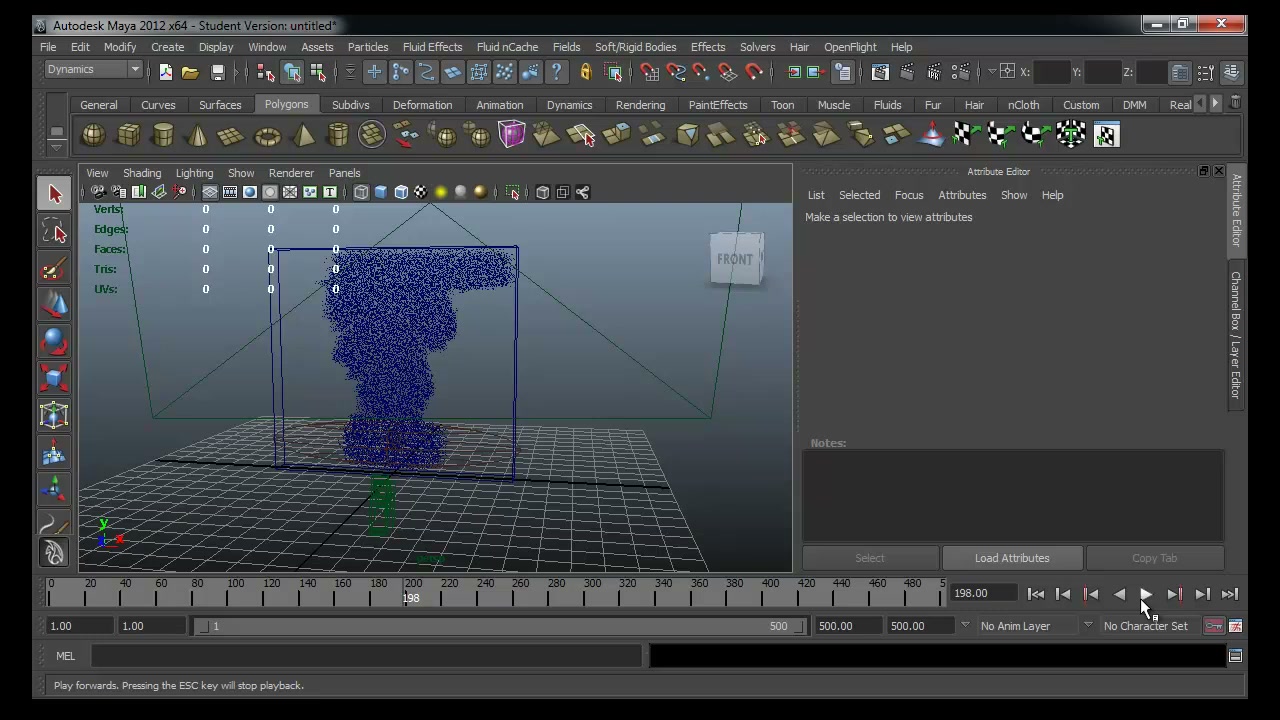Click the yellow lock icon in status line
This screenshot has height=720, width=1280.
586,72
